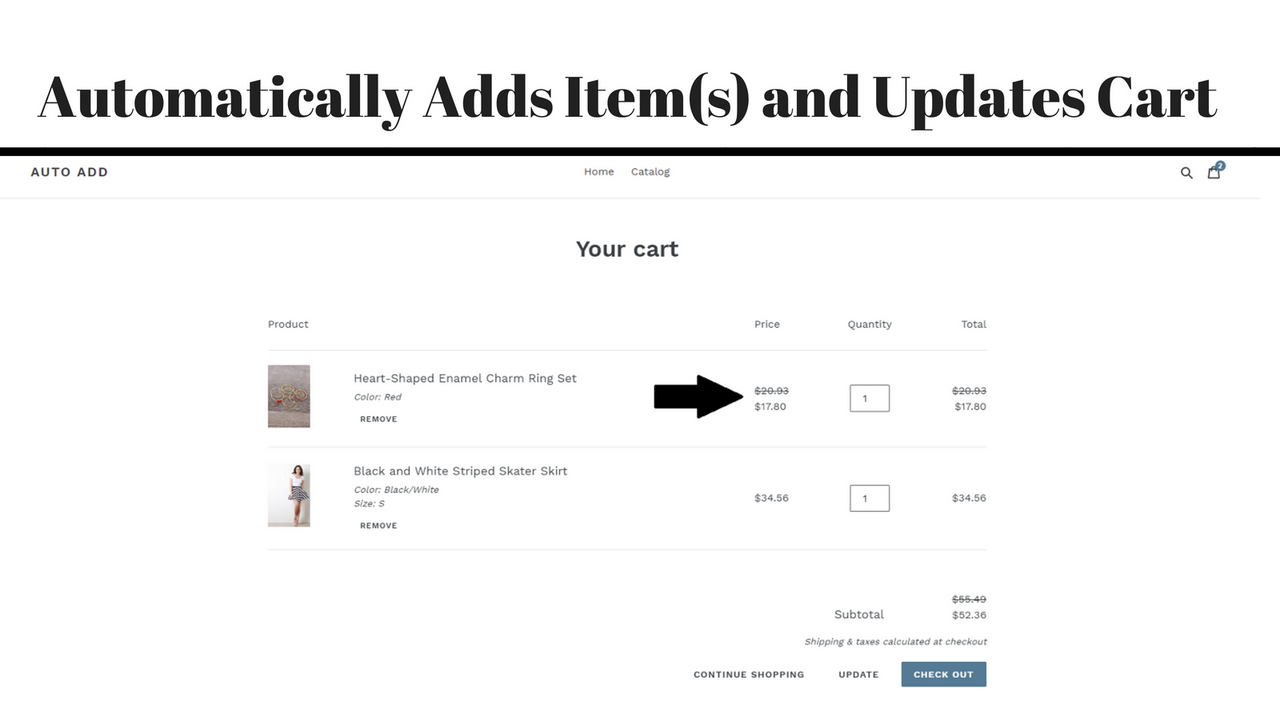Screen dimensions: 1280x720
Task: Open the shopping cart bag icon
Action: 1213,173
